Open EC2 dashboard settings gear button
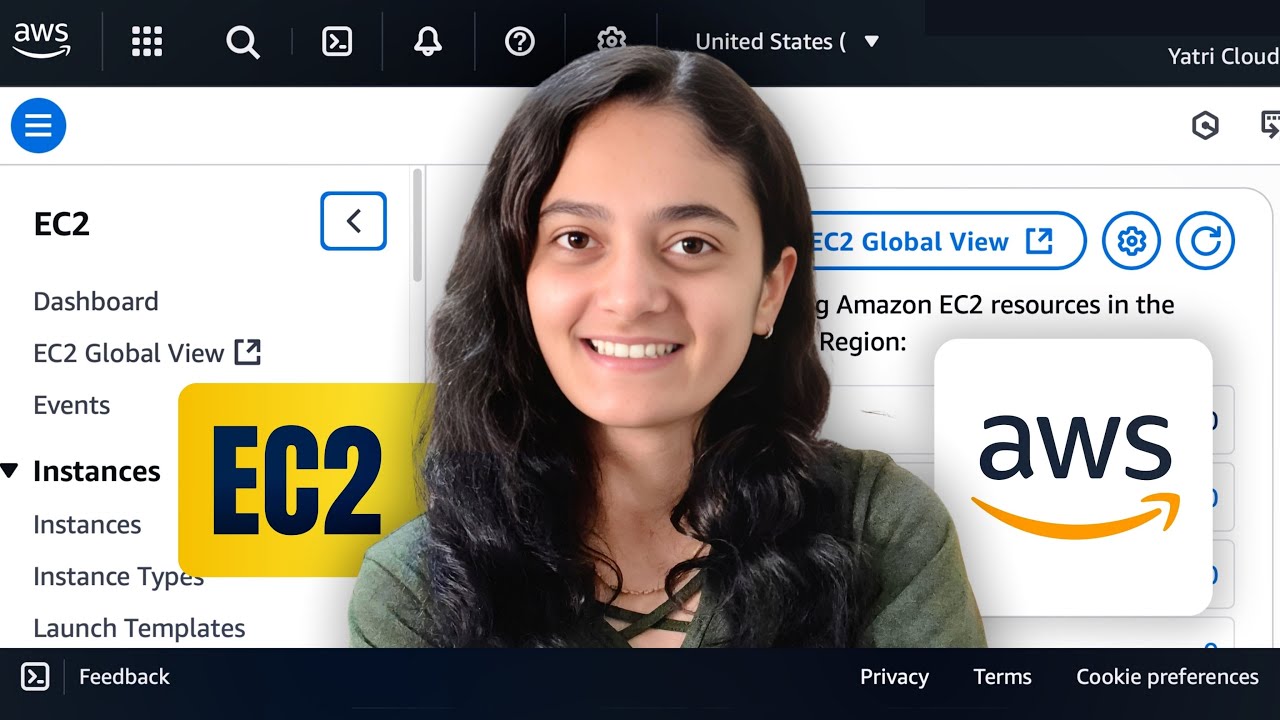The image size is (1280, 720). (x=1131, y=241)
